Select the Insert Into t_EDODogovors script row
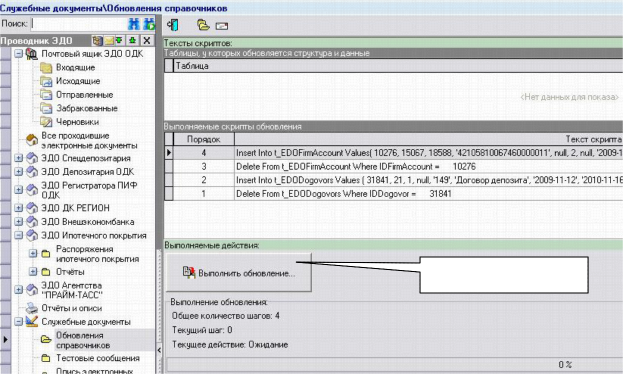This screenshot has height=374, width=623. [393, 180]
